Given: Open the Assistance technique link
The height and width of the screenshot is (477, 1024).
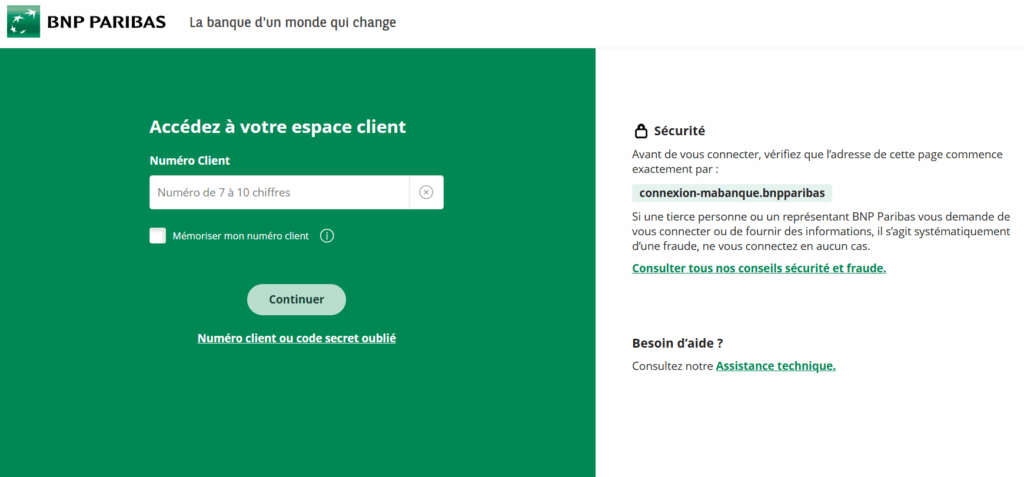Looking at the screenshot, I should [x=775, y=366].
